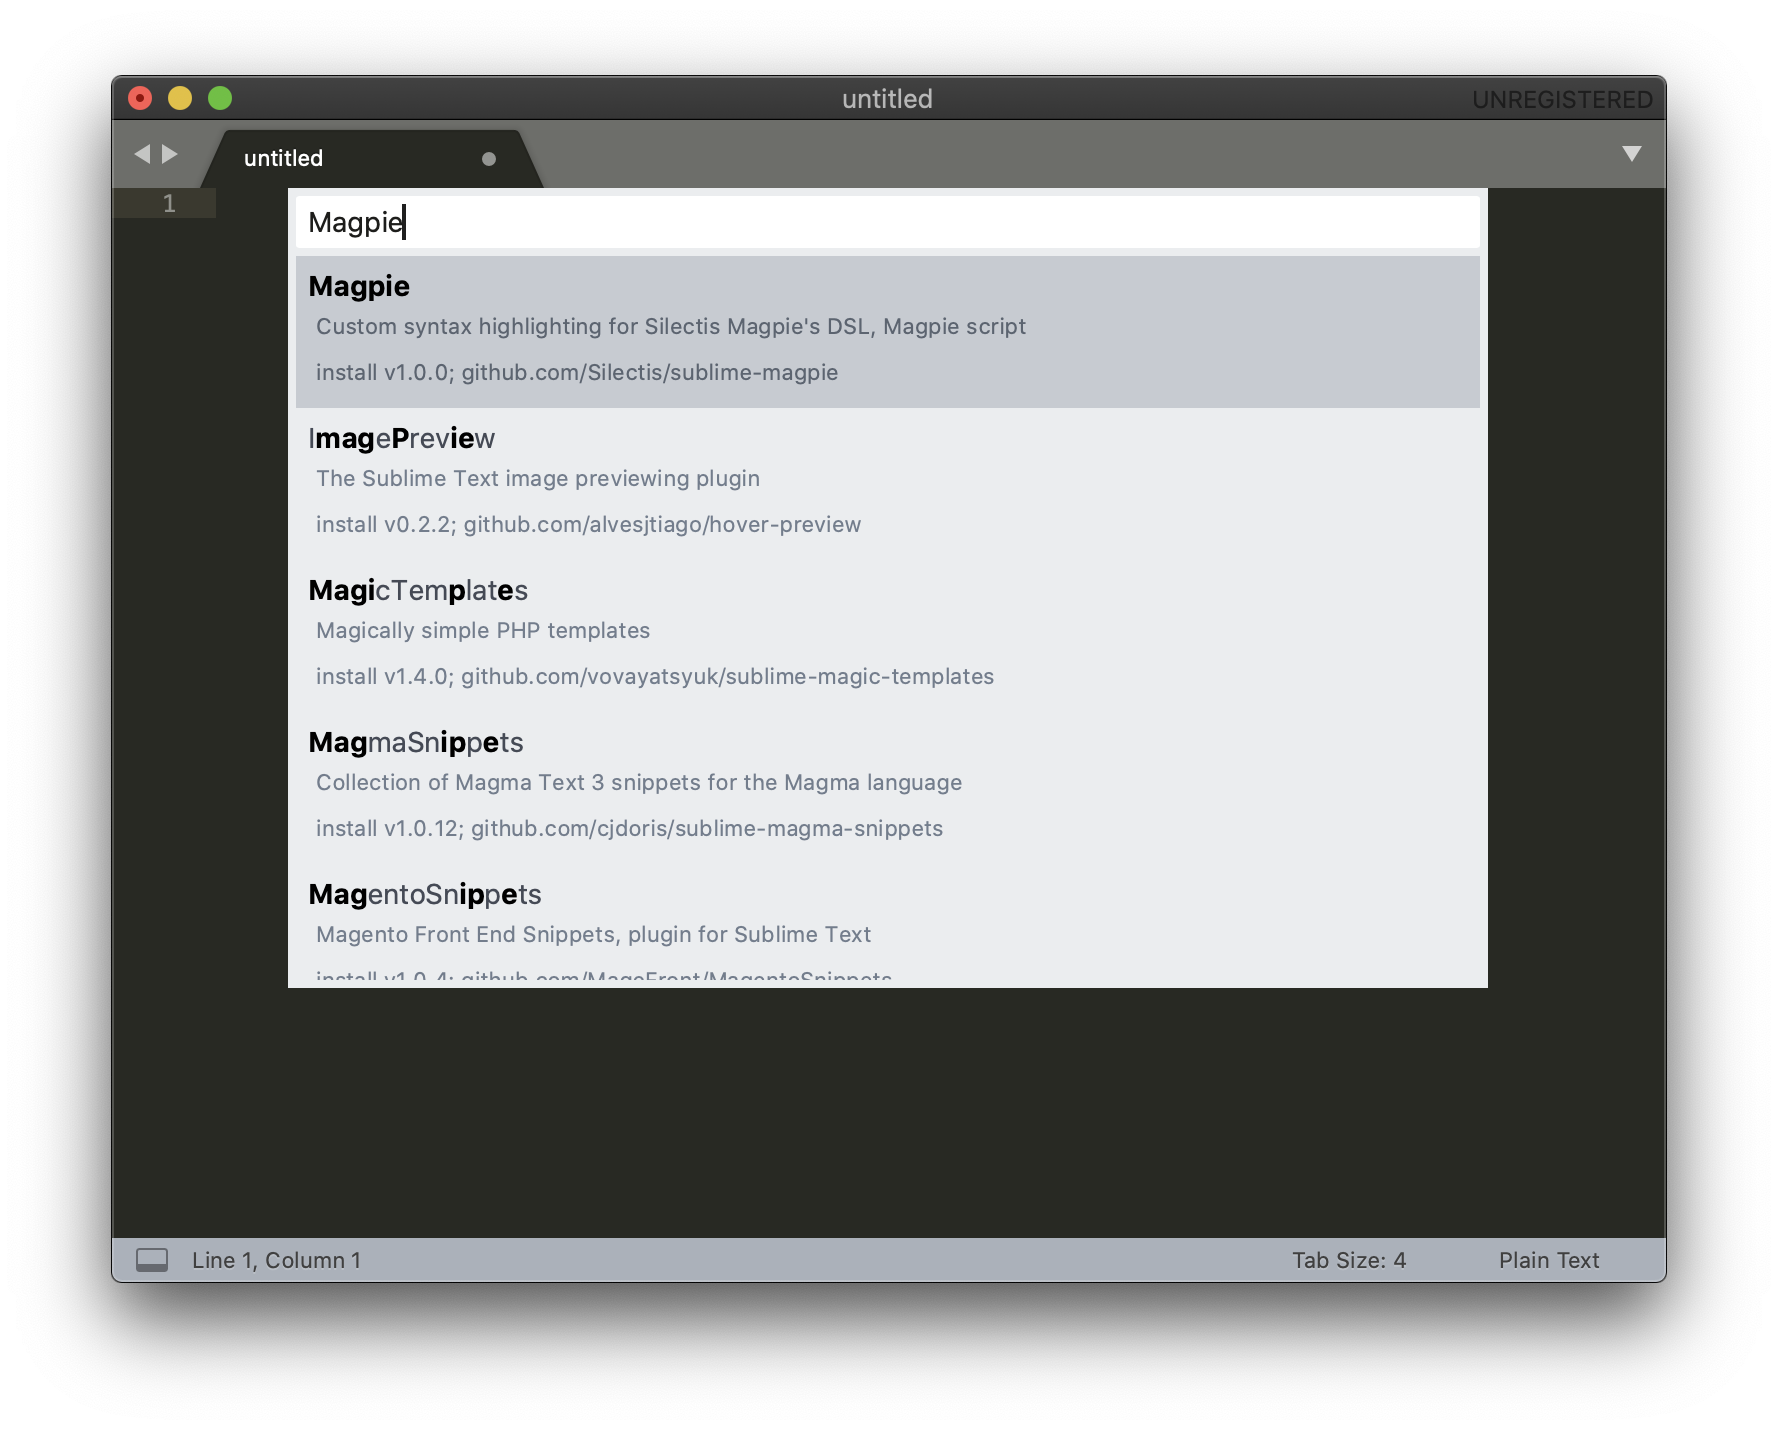The width and height of the screenshot is (1778, 1430).
Task: Click 'The Sublime Text image previewing plugin'
Action: click(538, 479)
